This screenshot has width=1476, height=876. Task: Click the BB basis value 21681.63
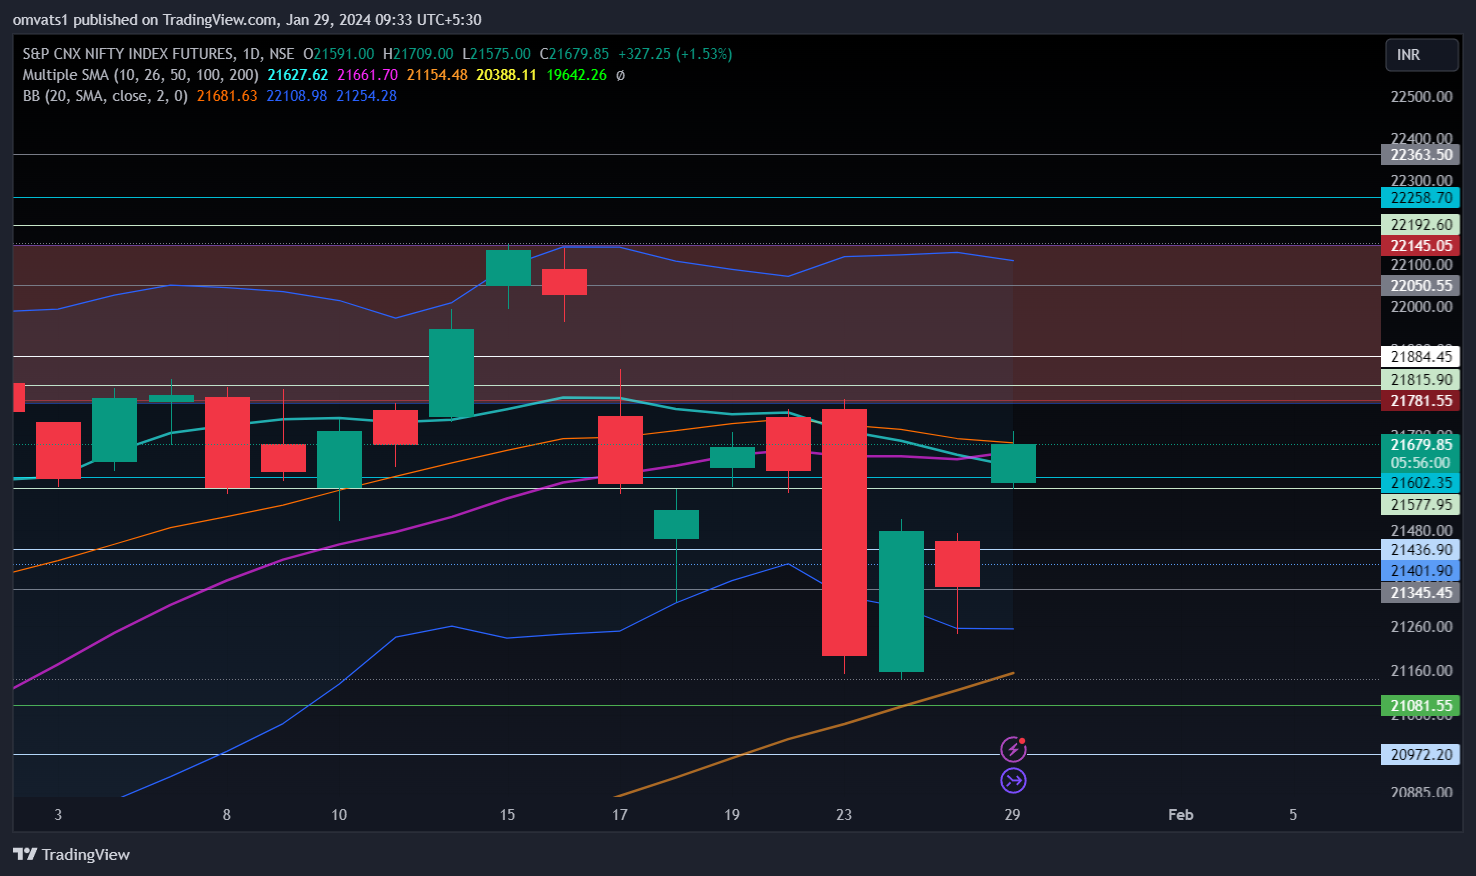[227, 96]
